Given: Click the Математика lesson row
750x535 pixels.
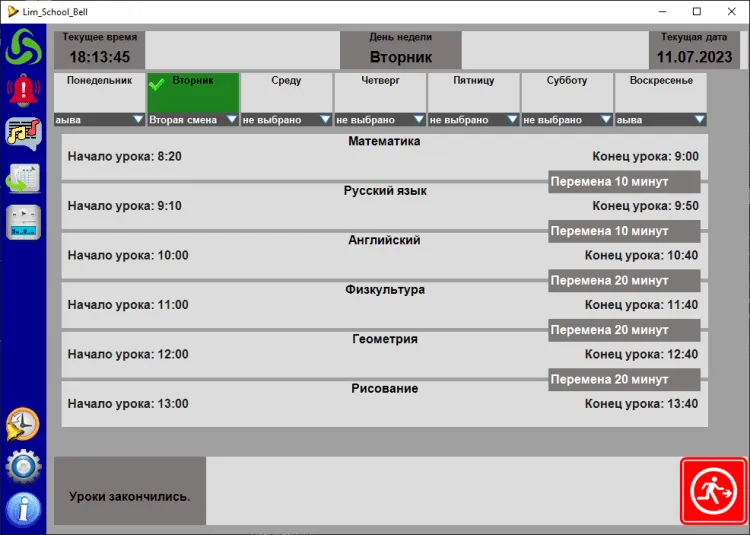Looking at the screenshot, I should click(x=384, y=156).
